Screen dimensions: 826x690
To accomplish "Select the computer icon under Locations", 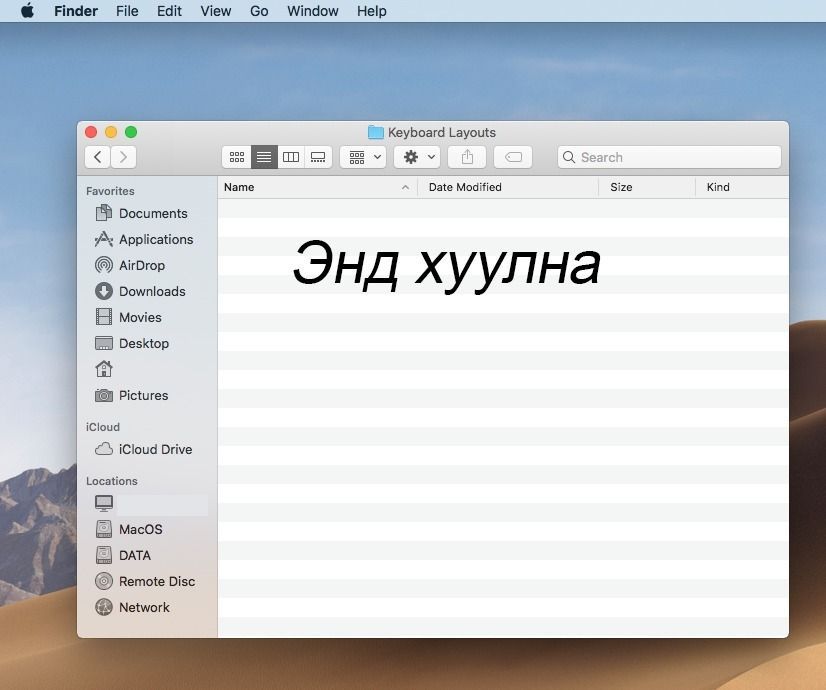I will (104, 504).
